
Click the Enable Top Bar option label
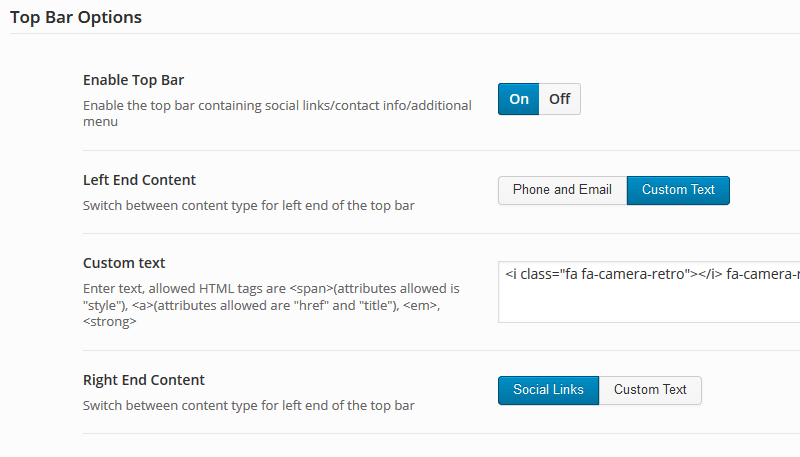[x=133, y=80]
